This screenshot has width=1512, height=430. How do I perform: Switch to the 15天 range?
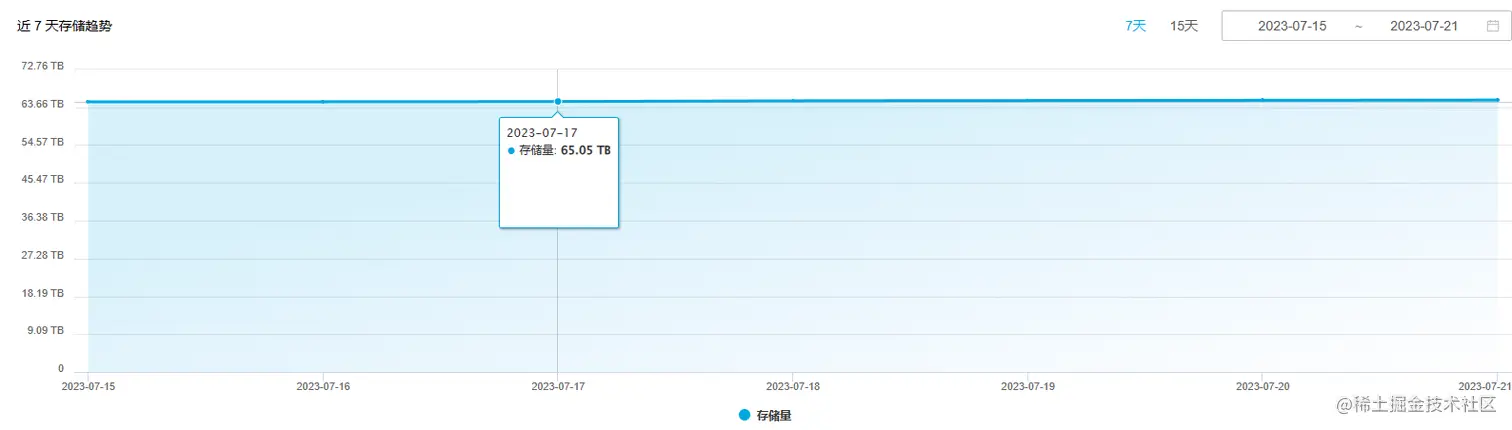tap(1184, 26)
